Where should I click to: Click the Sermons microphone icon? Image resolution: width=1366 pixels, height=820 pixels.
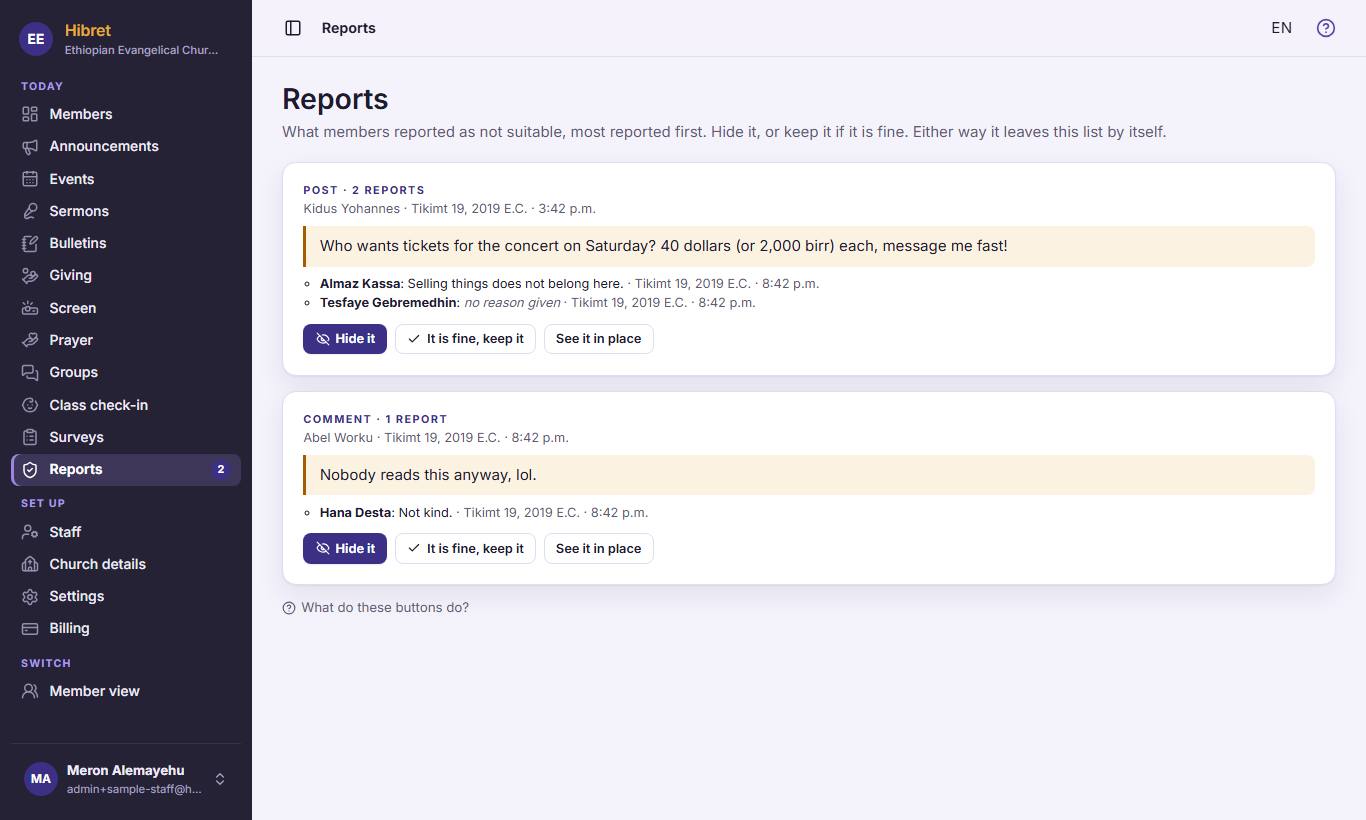(x=30, y=211)
